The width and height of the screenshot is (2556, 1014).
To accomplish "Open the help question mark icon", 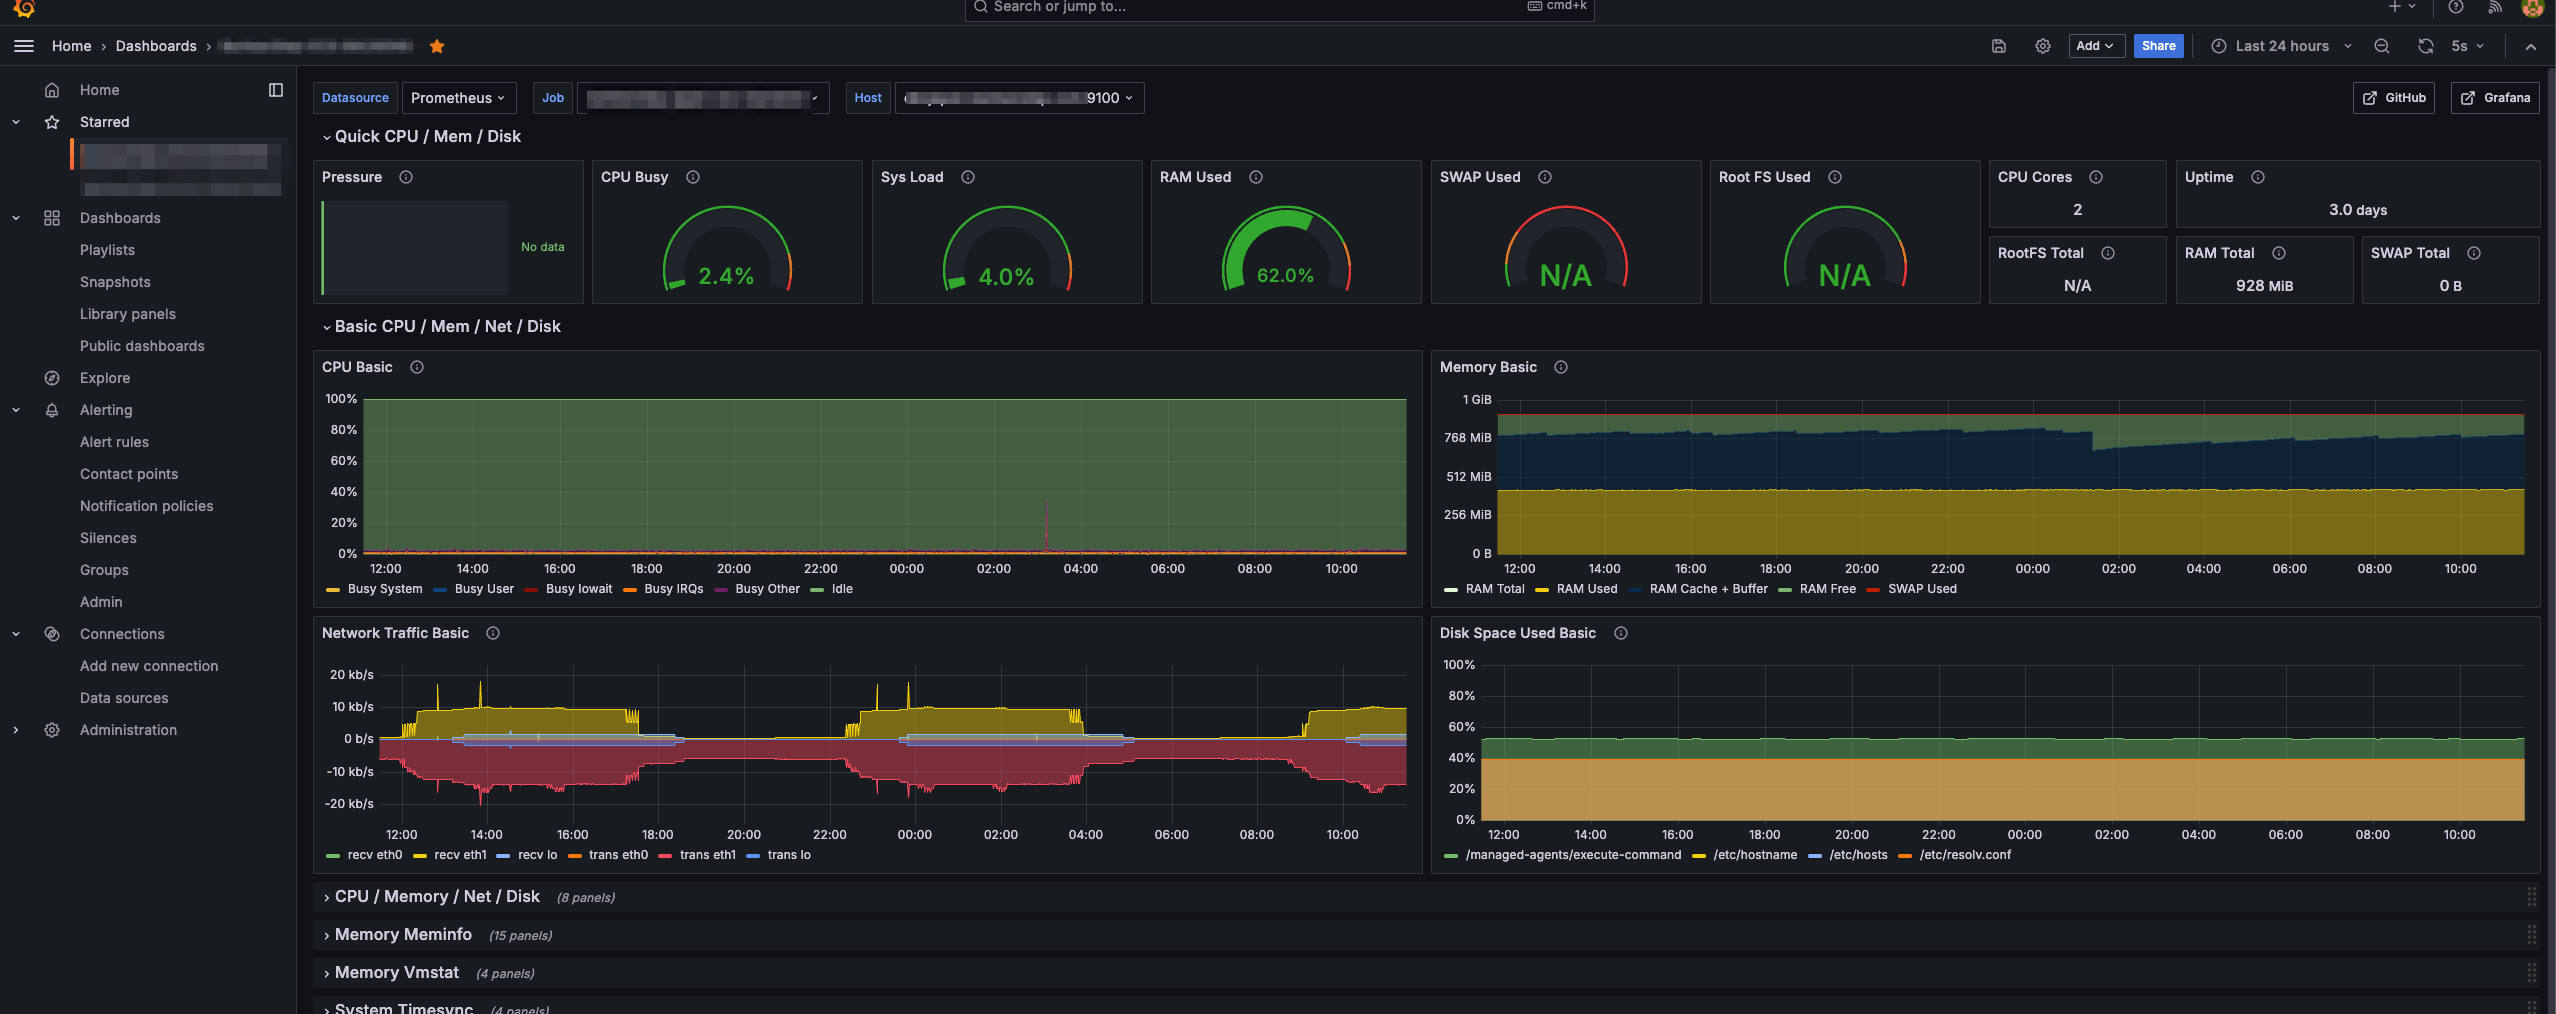I will click(2455, 7).
